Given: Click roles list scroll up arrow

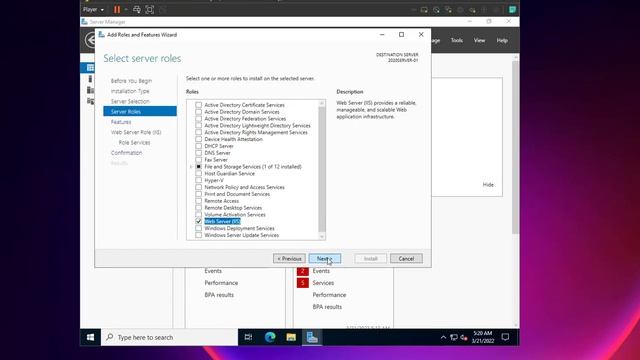Looking at the screenshot, I should click(x=322, y=103).
